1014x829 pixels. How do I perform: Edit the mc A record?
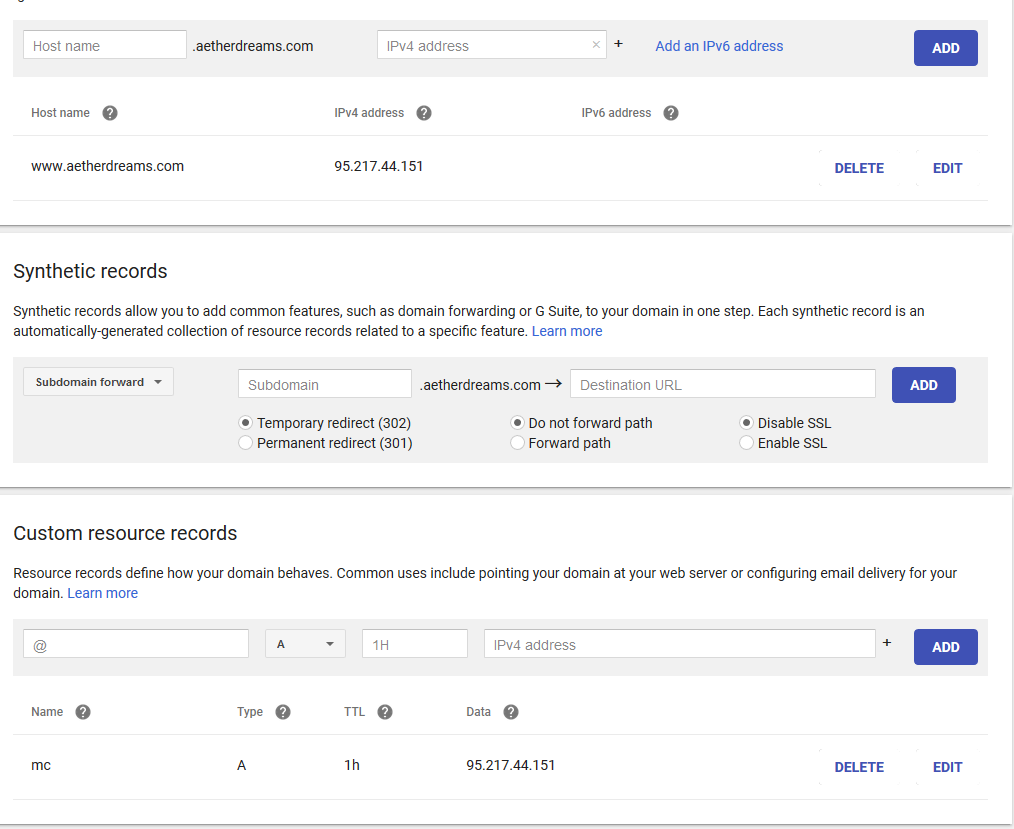point(947,767)
